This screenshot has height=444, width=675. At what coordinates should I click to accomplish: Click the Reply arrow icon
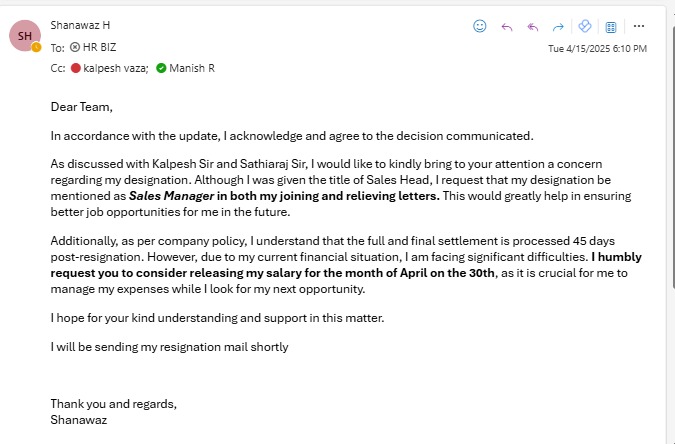point(507,26)
